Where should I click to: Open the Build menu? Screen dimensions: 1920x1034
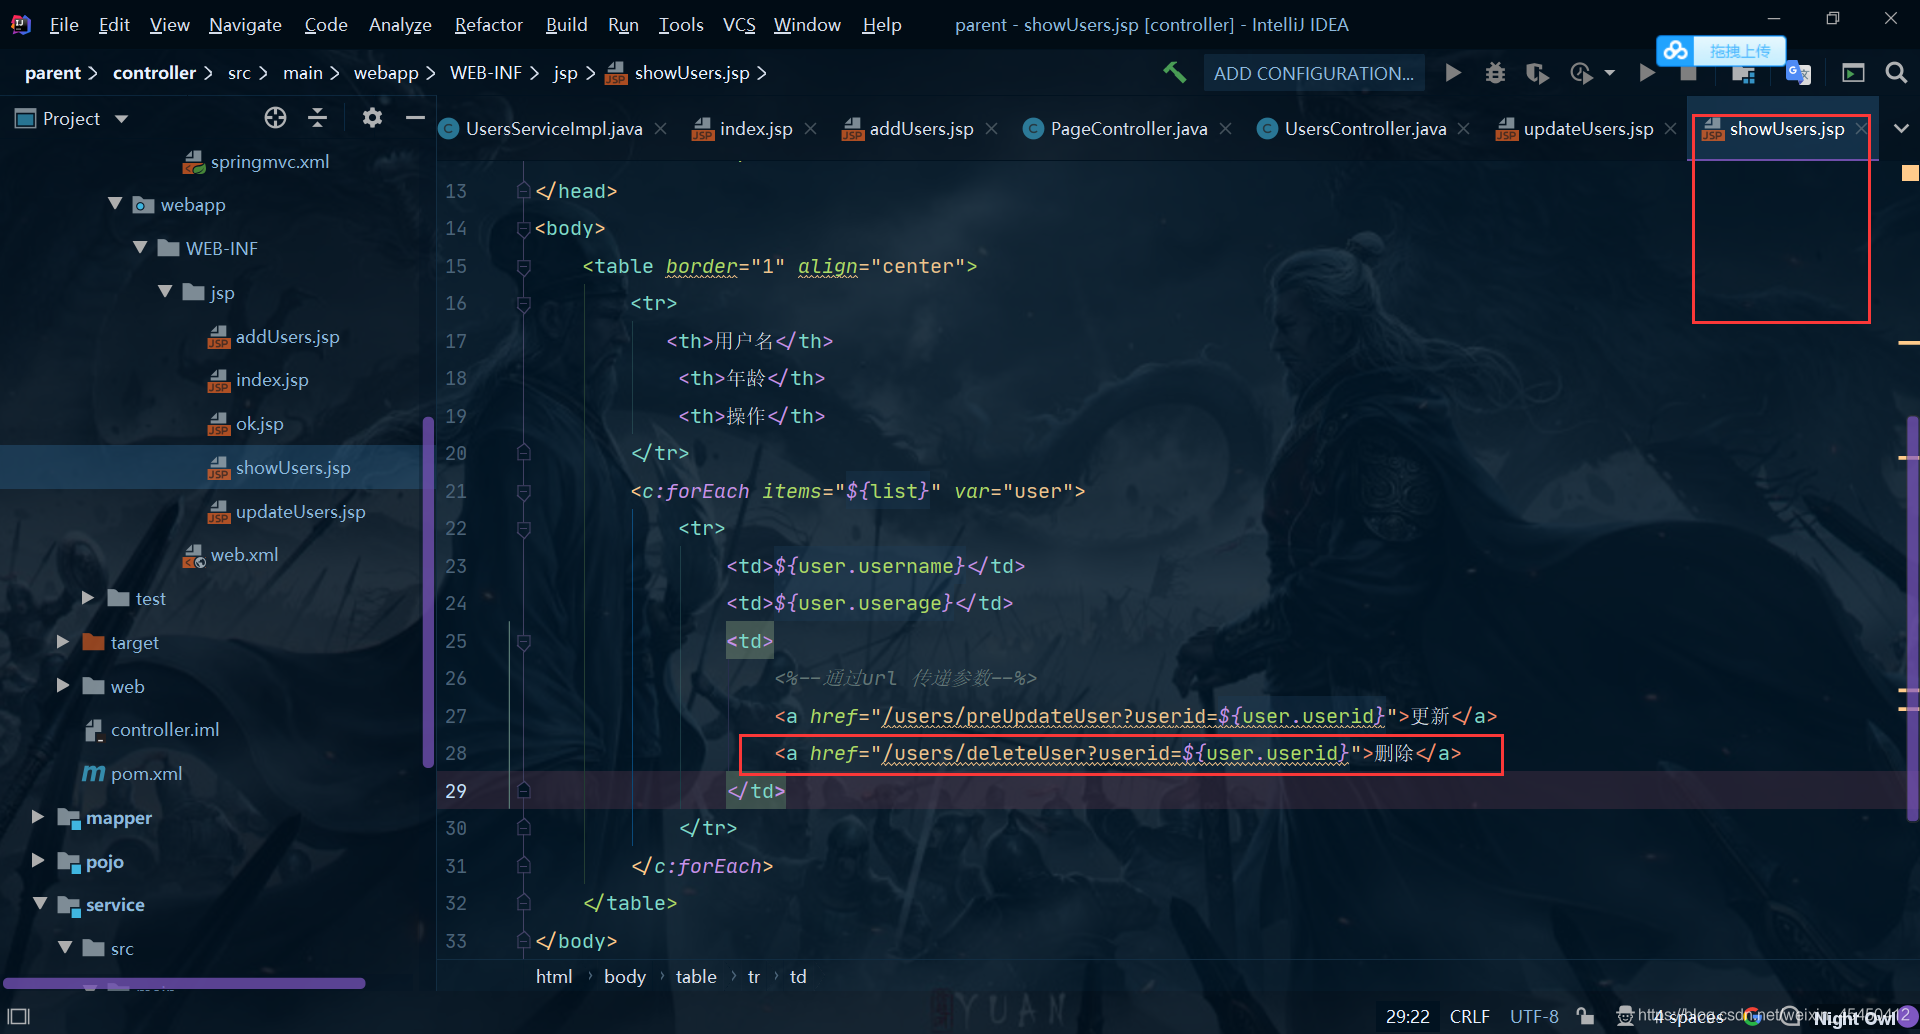point(566,24)
